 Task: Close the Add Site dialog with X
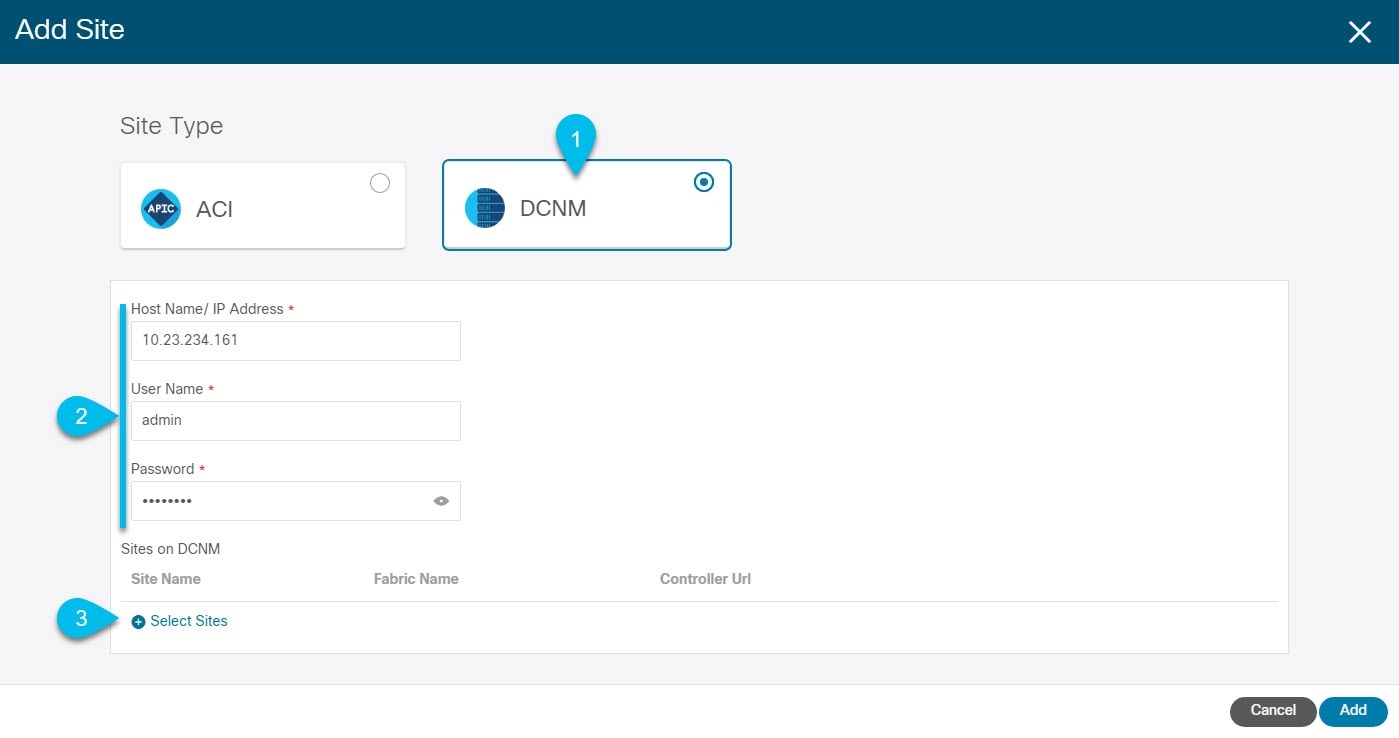click(1359, 32)
